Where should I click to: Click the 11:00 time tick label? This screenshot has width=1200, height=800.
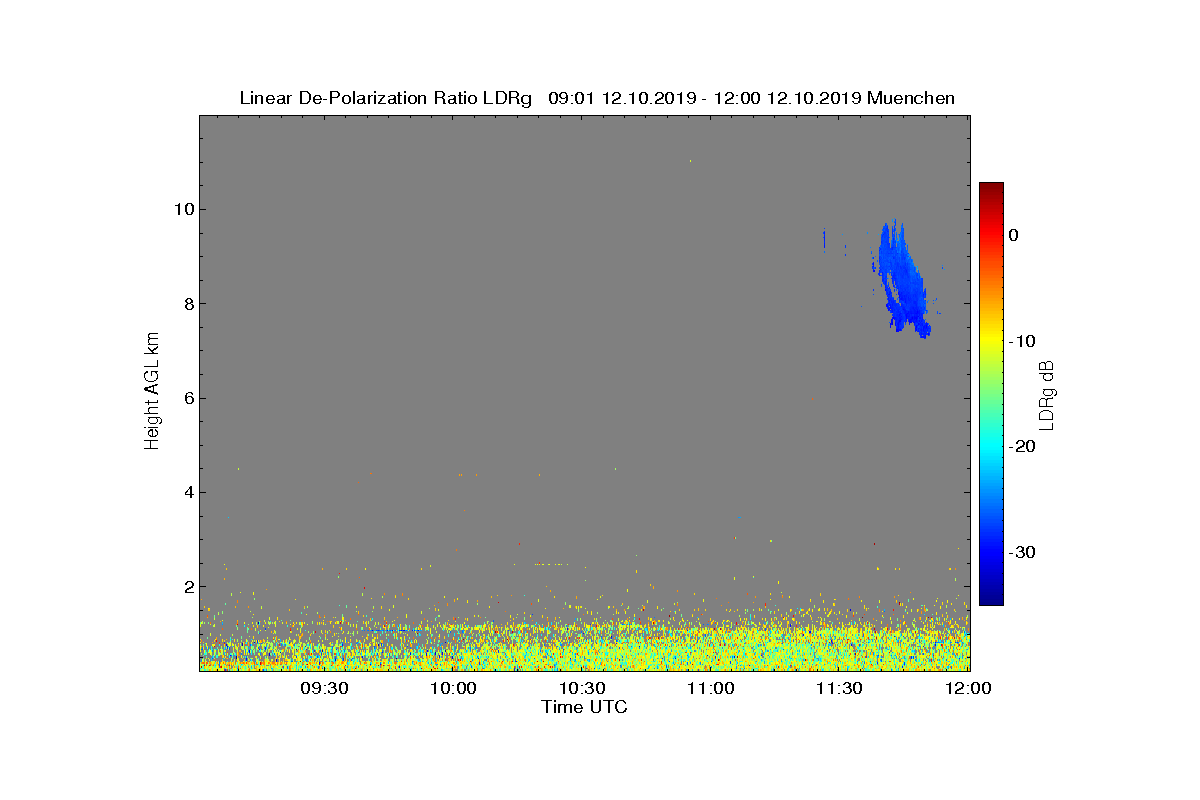tap(711, 688)
